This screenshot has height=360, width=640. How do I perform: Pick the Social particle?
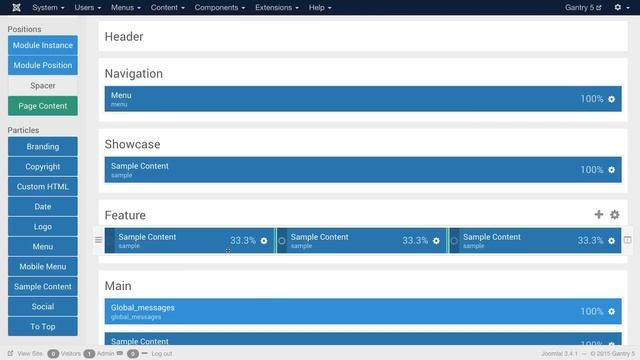pyautogui.click(x=42, y=307)
